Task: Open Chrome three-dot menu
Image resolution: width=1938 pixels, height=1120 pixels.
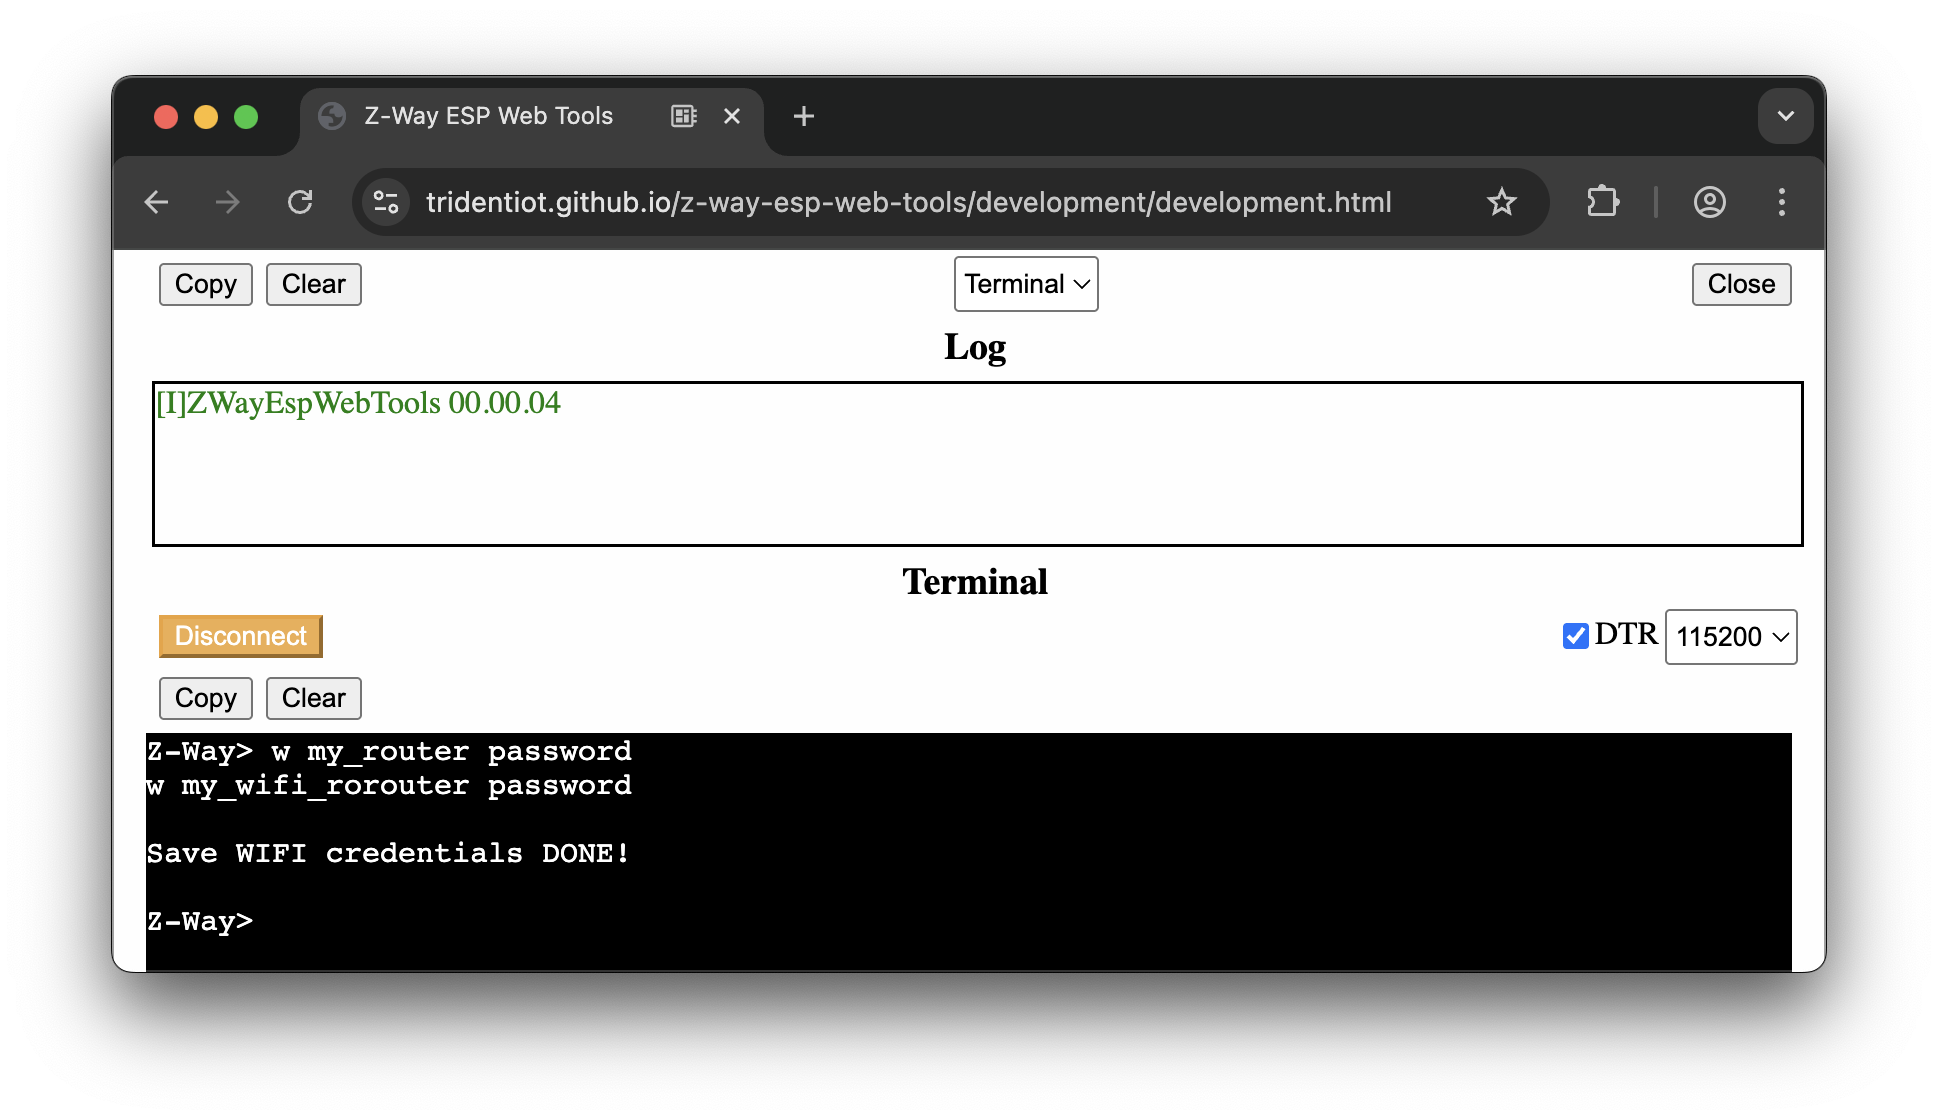Action: pos(1781,203)
